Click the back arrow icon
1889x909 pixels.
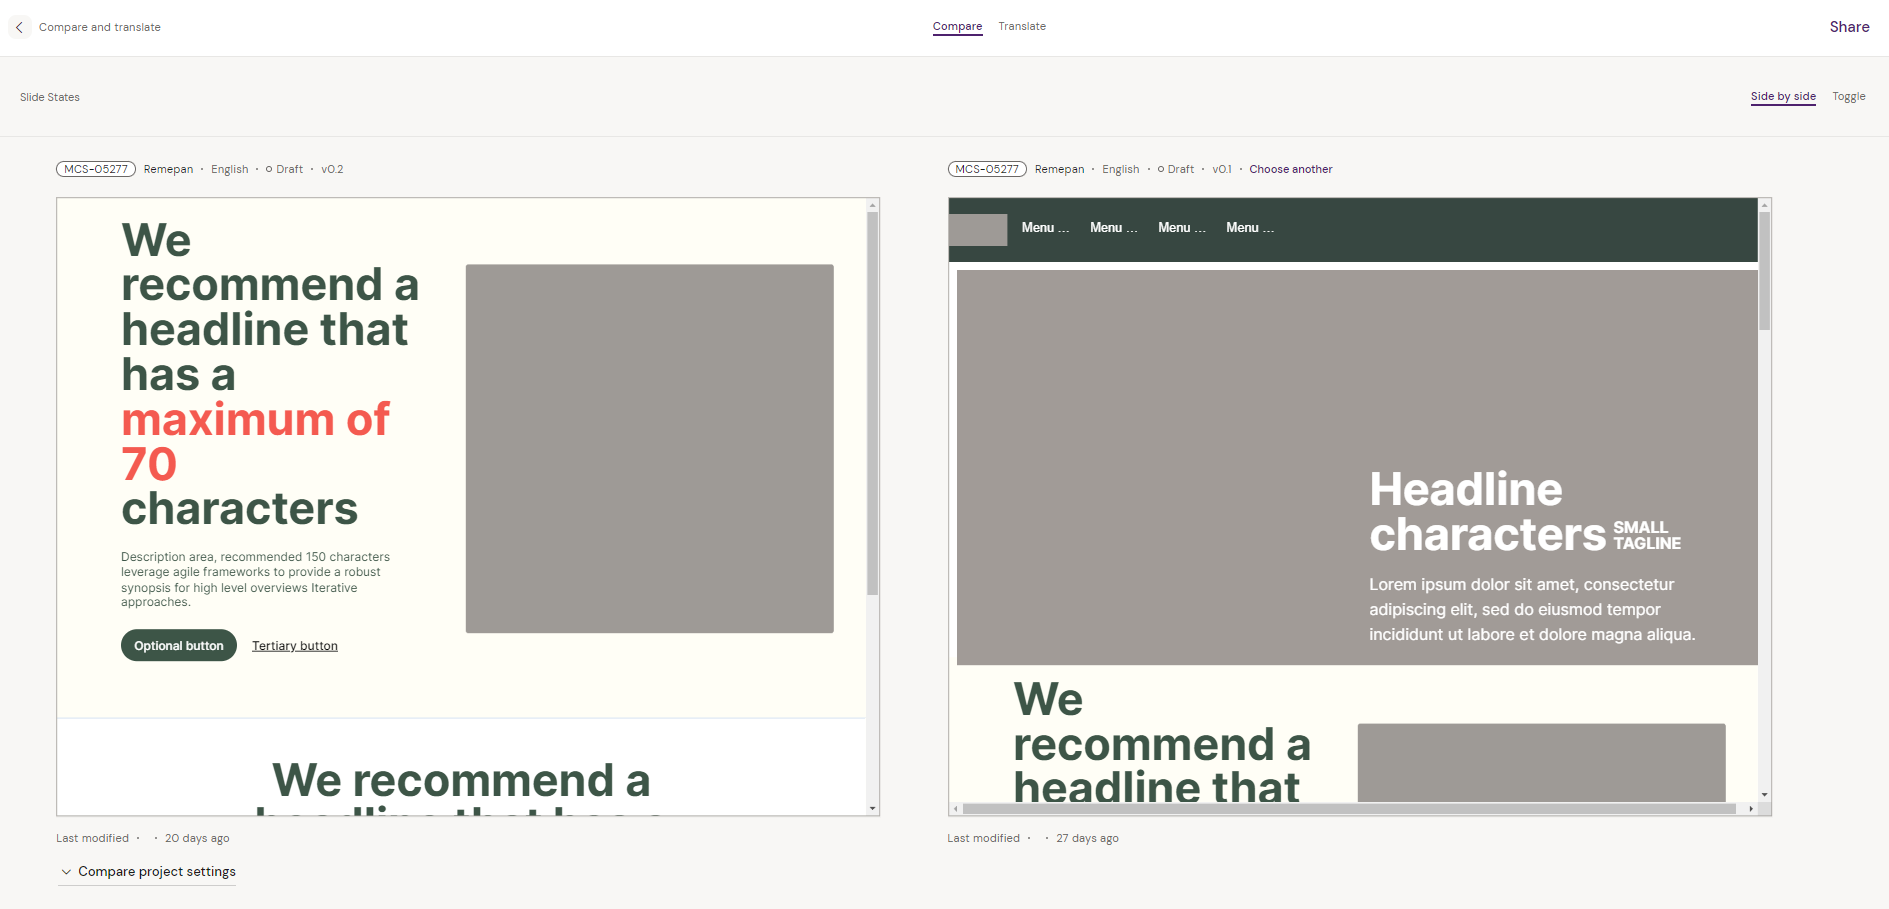click(x=19, y=27)
